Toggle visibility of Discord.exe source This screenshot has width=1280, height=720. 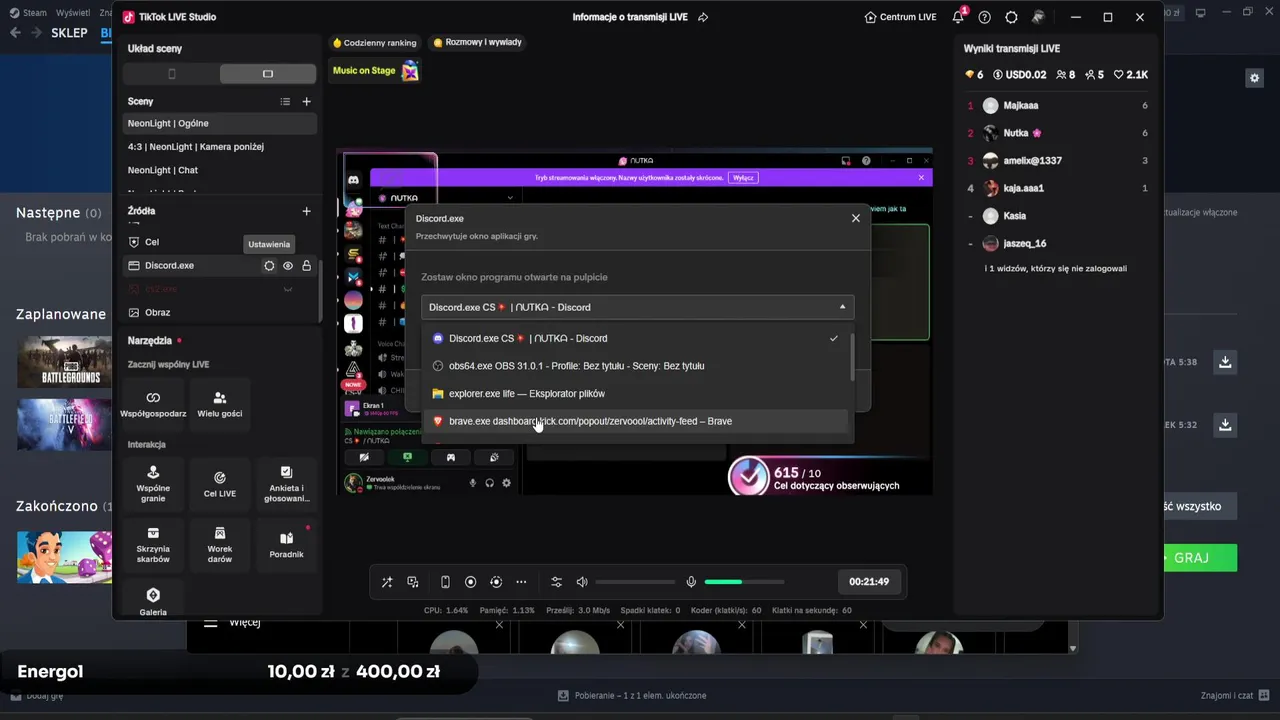(x=288, y=266)
